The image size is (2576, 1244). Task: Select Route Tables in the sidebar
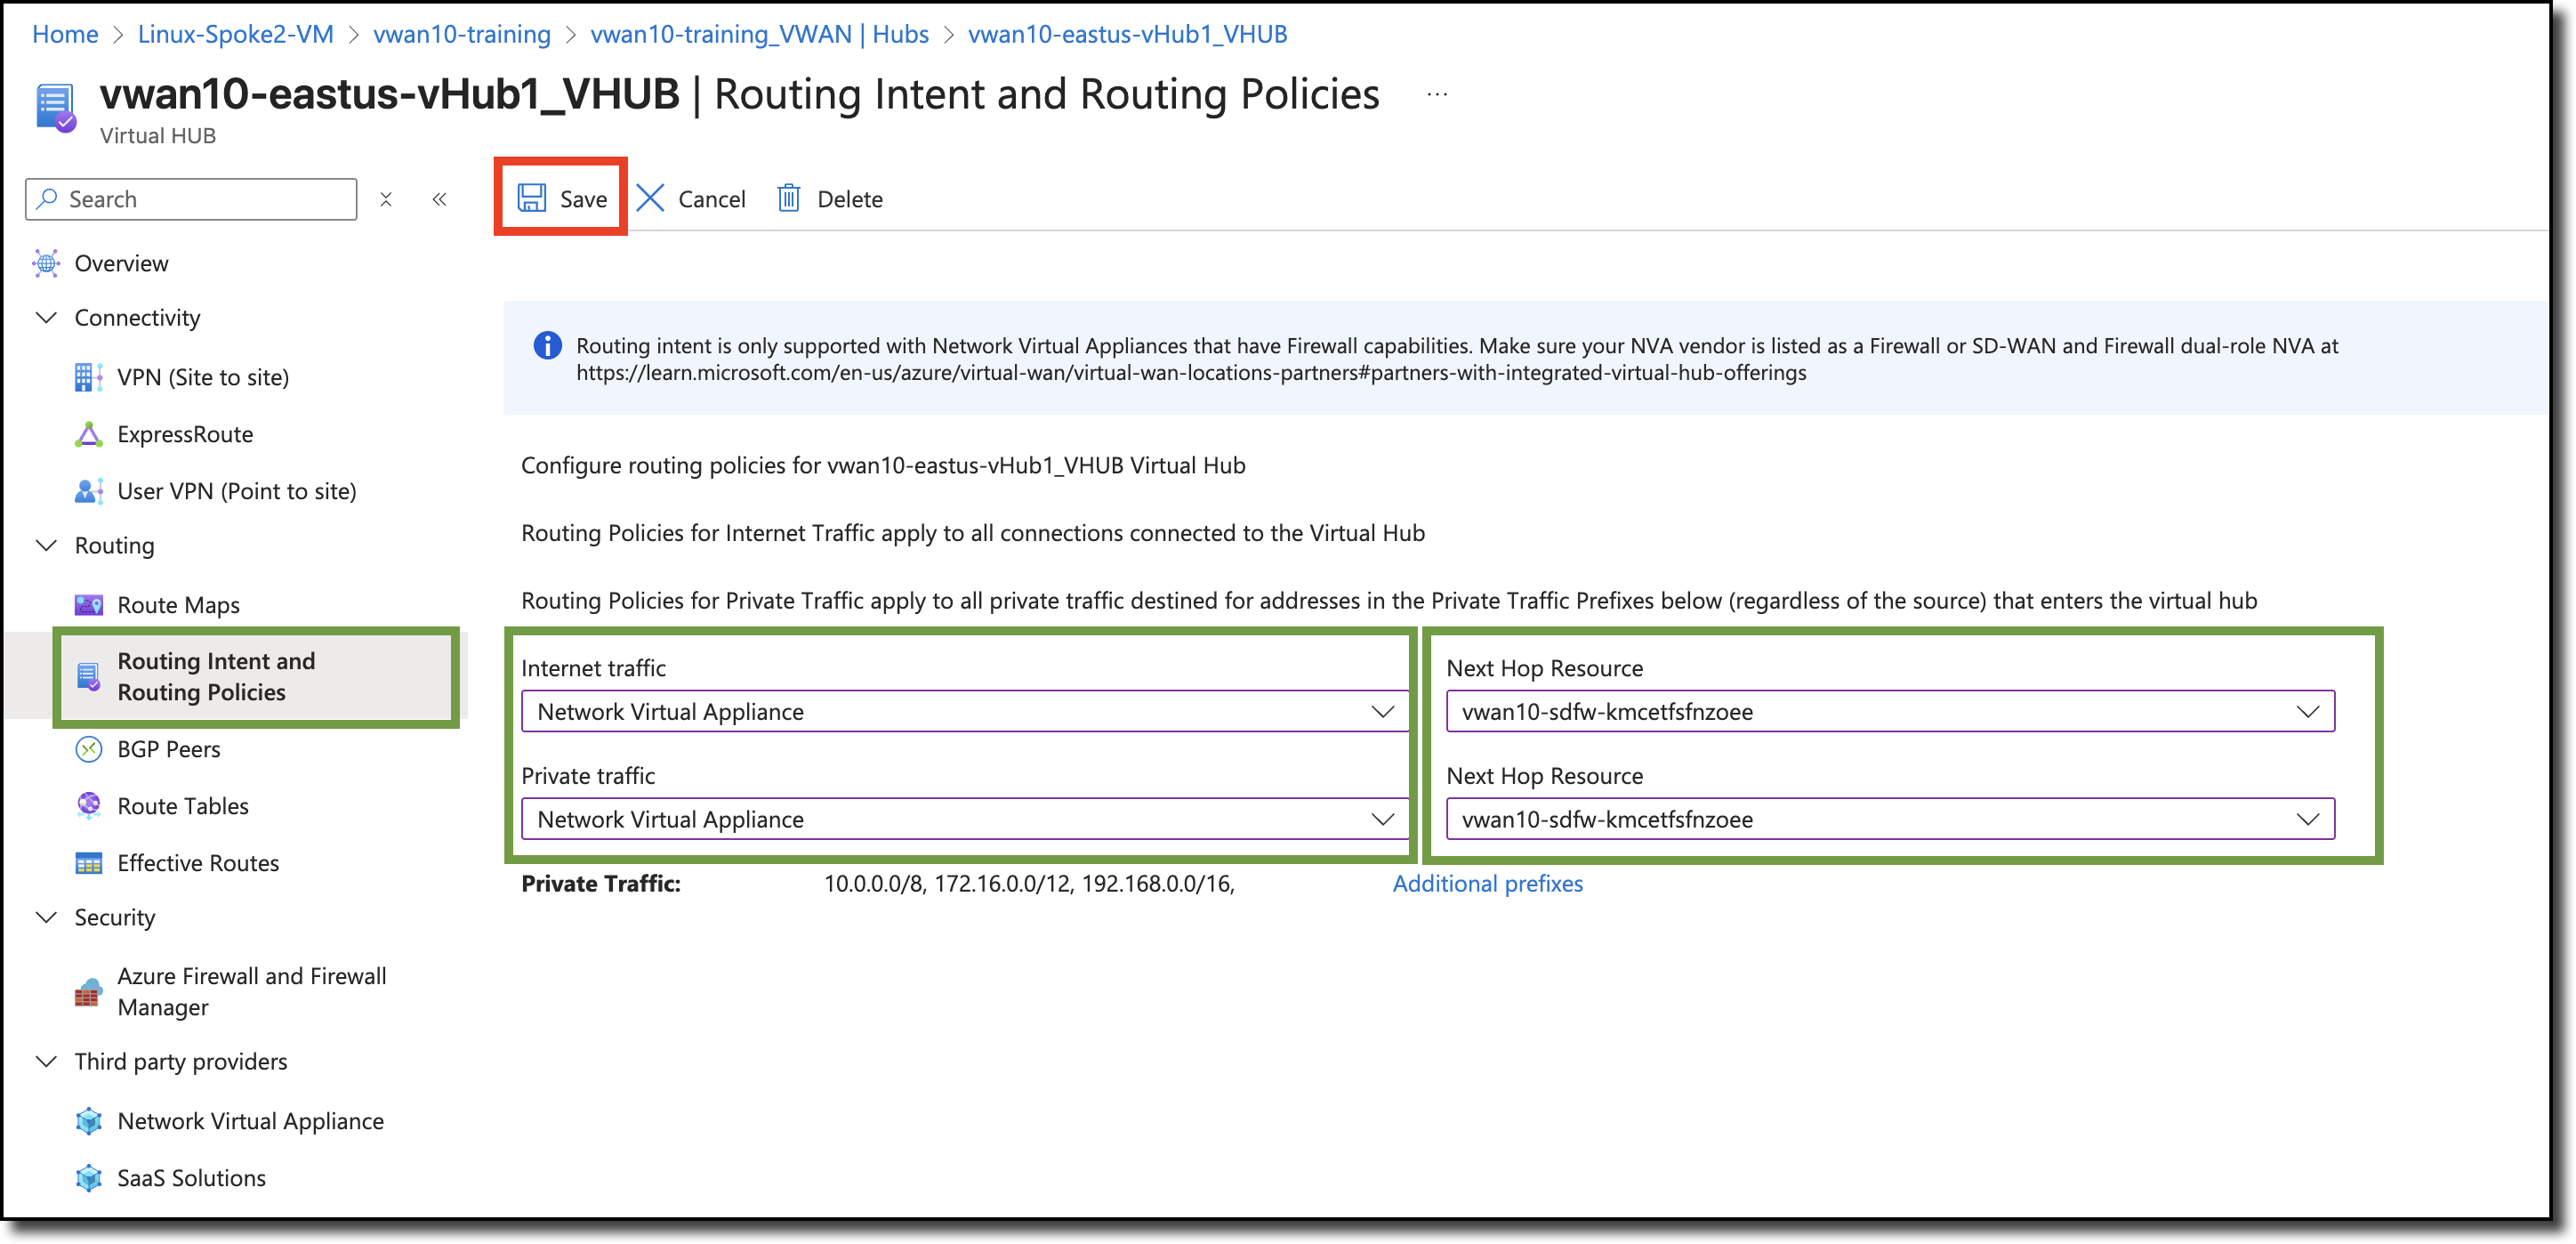click(183, 806)
